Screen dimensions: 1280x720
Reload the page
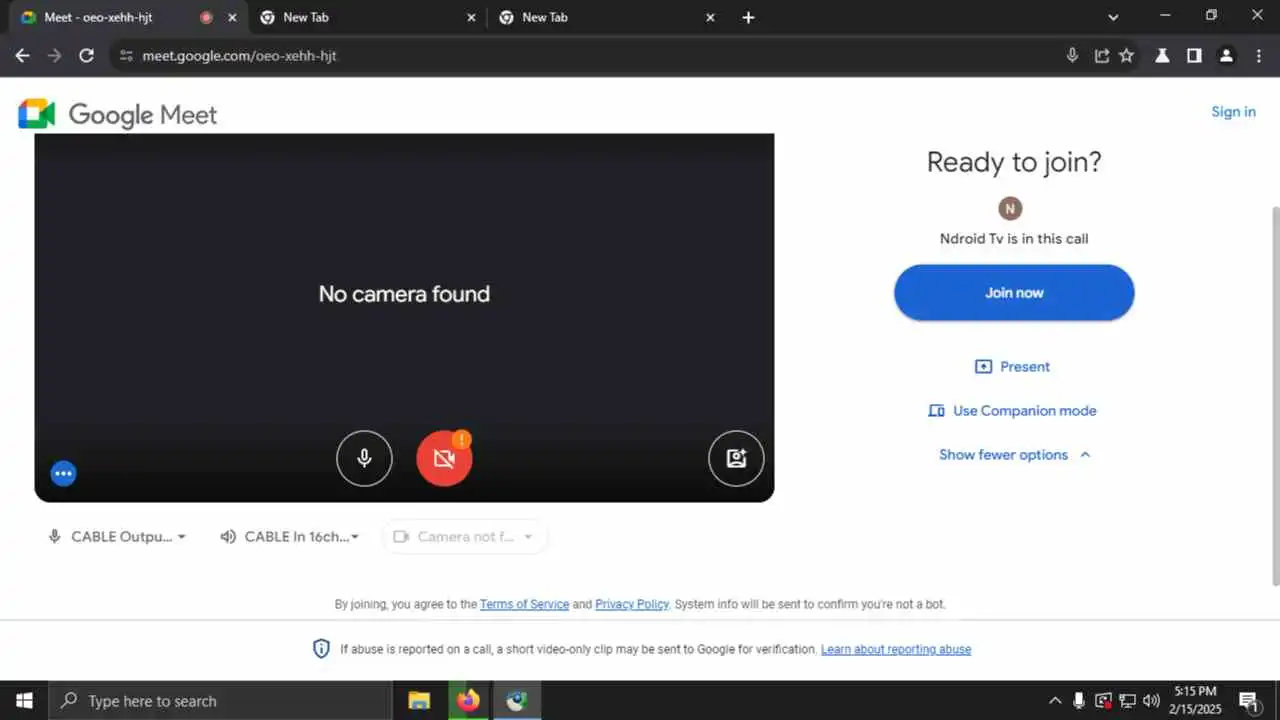tap(86, 56)
